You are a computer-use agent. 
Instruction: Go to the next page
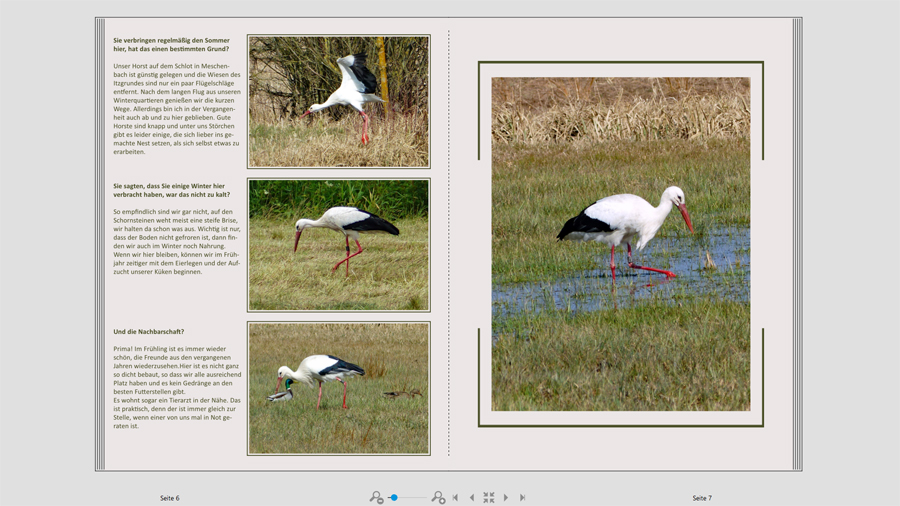pyautogui.click(x=506, y=497)
